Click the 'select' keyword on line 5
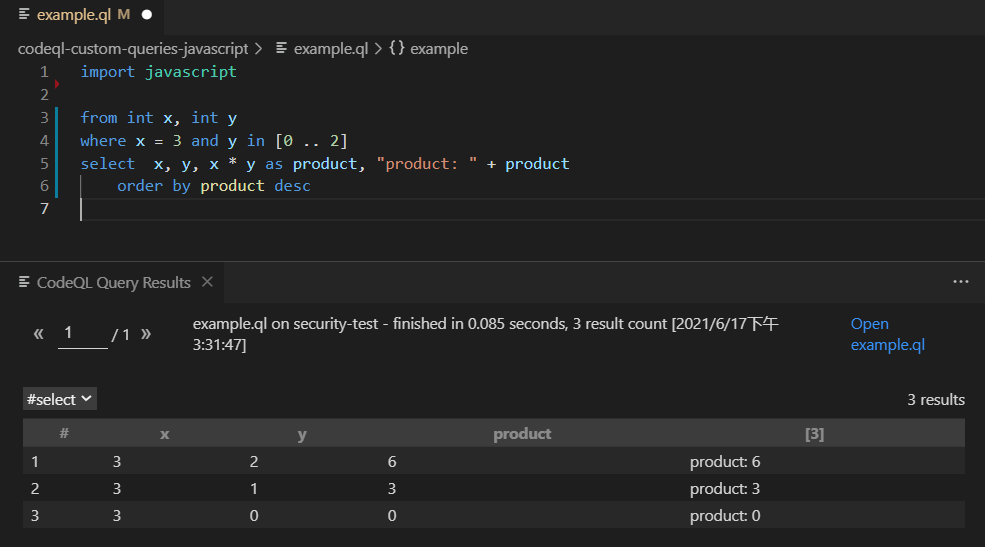Viewport: 985px width, 547px height. pos(107,164)
